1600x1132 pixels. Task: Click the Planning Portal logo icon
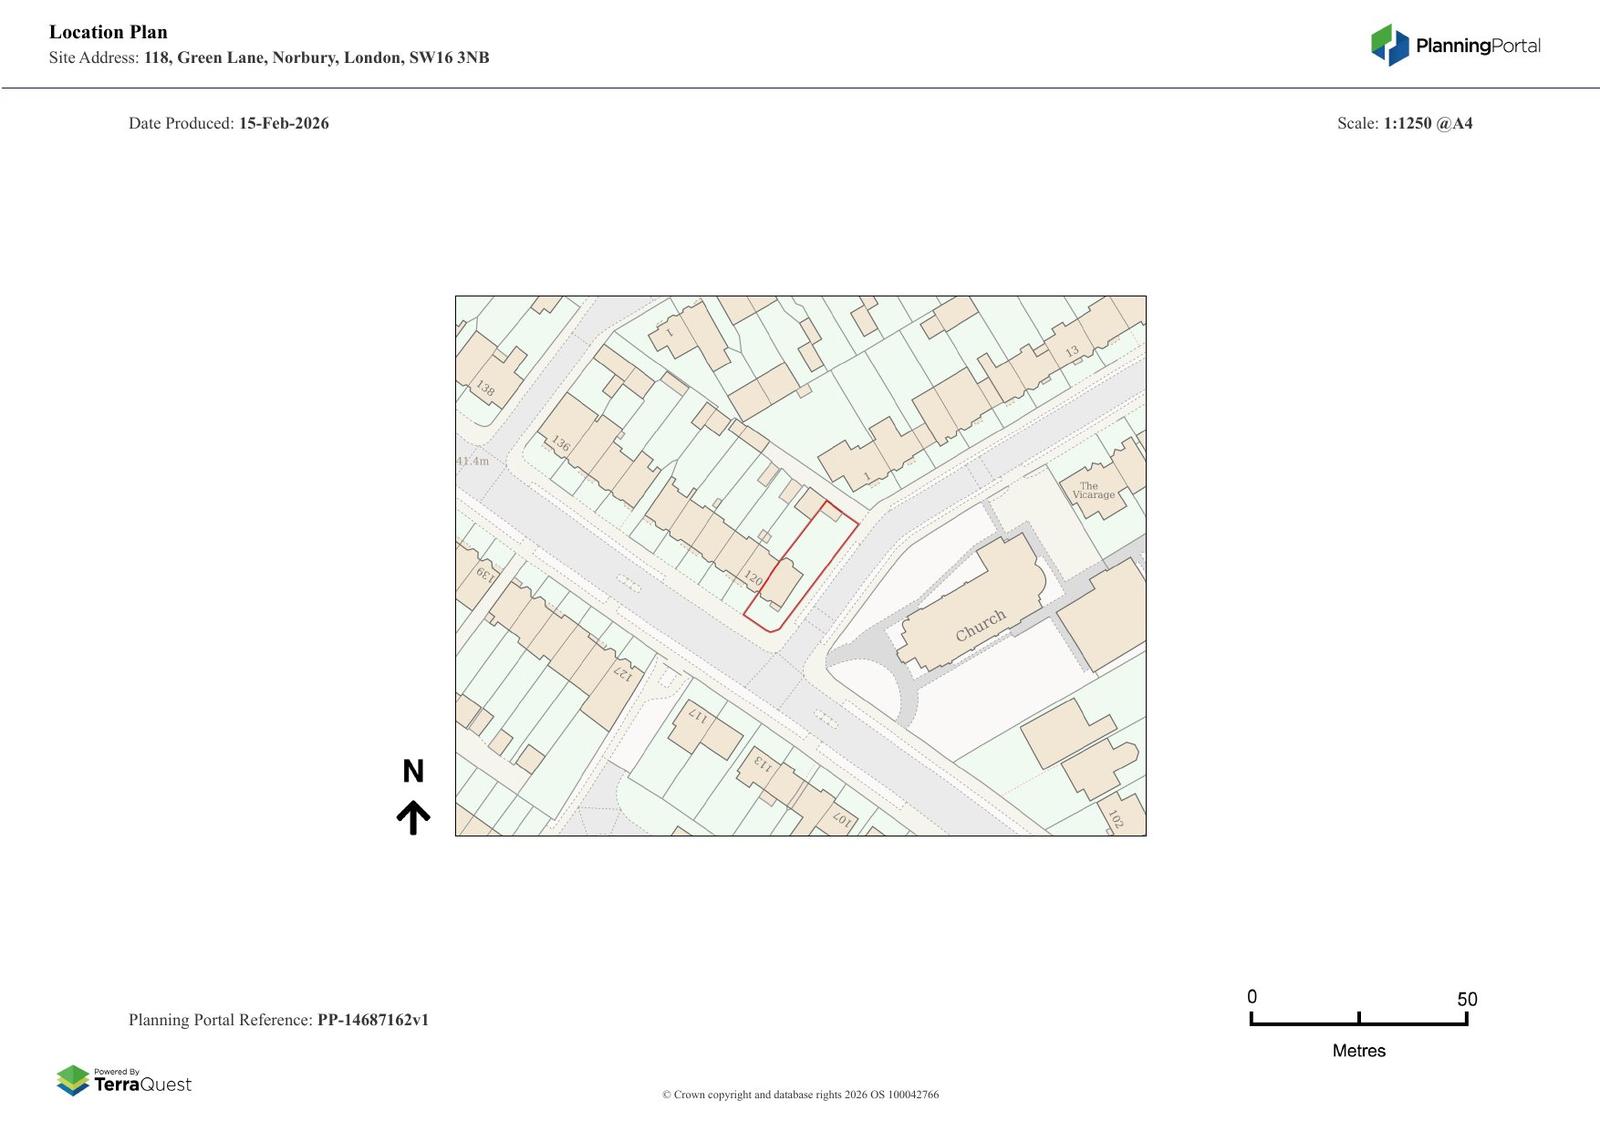[1389, 45]
